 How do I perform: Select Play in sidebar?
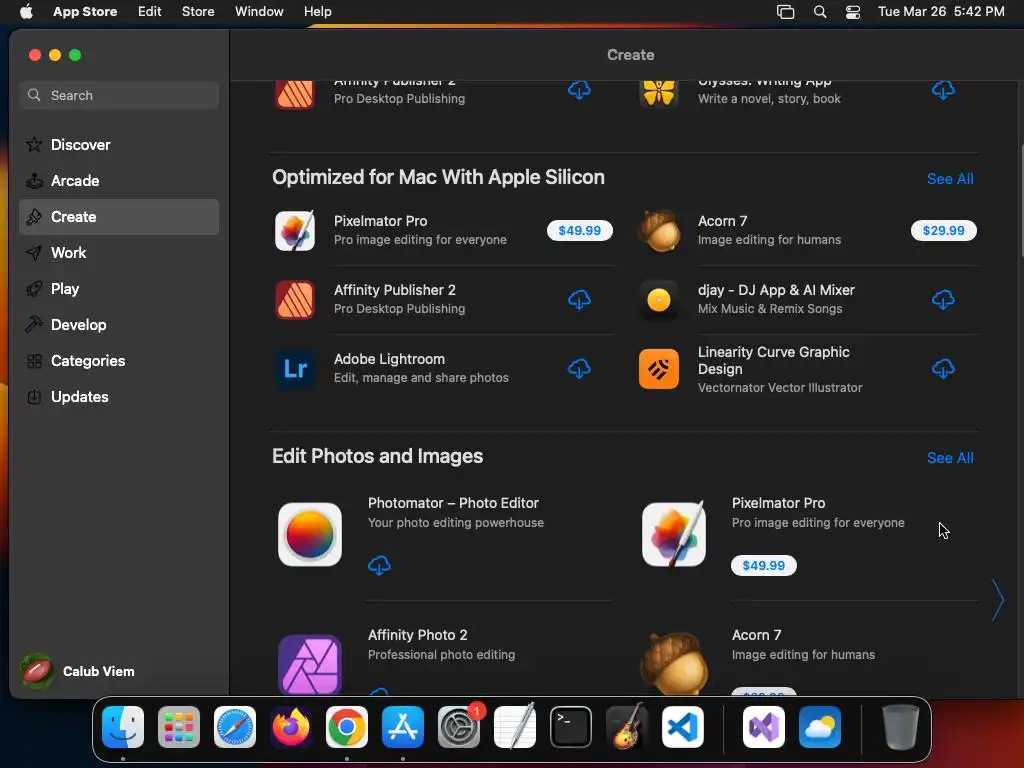[x=119, y=289]
